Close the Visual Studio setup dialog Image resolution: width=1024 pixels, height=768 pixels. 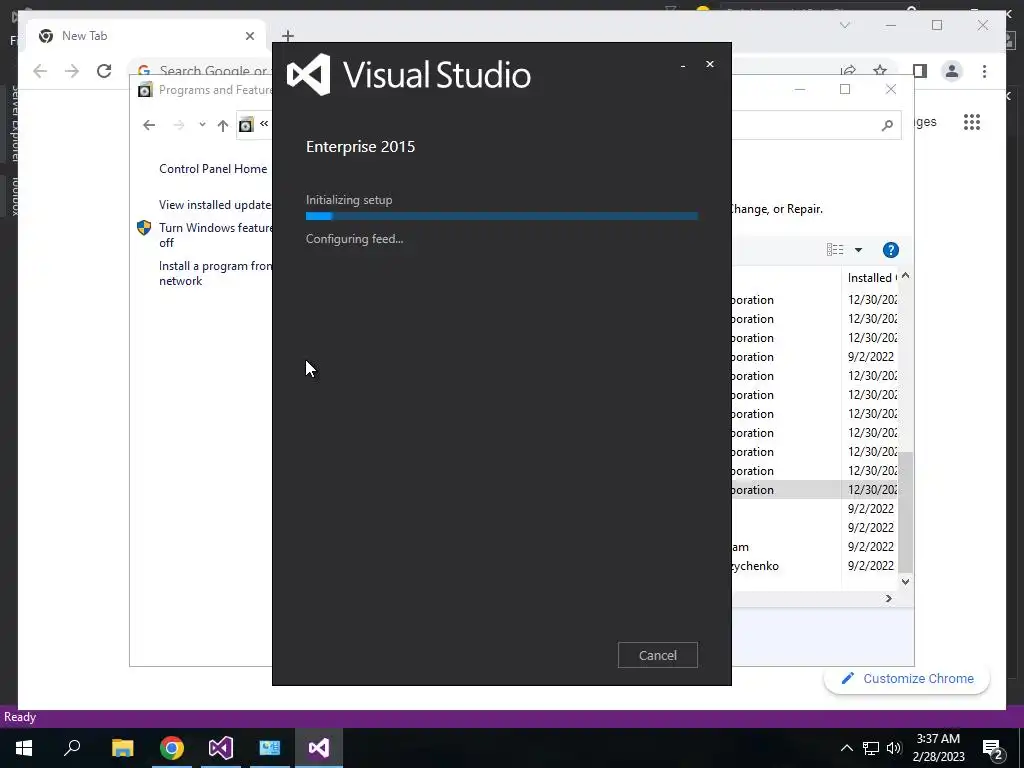(x=710, y=64)
